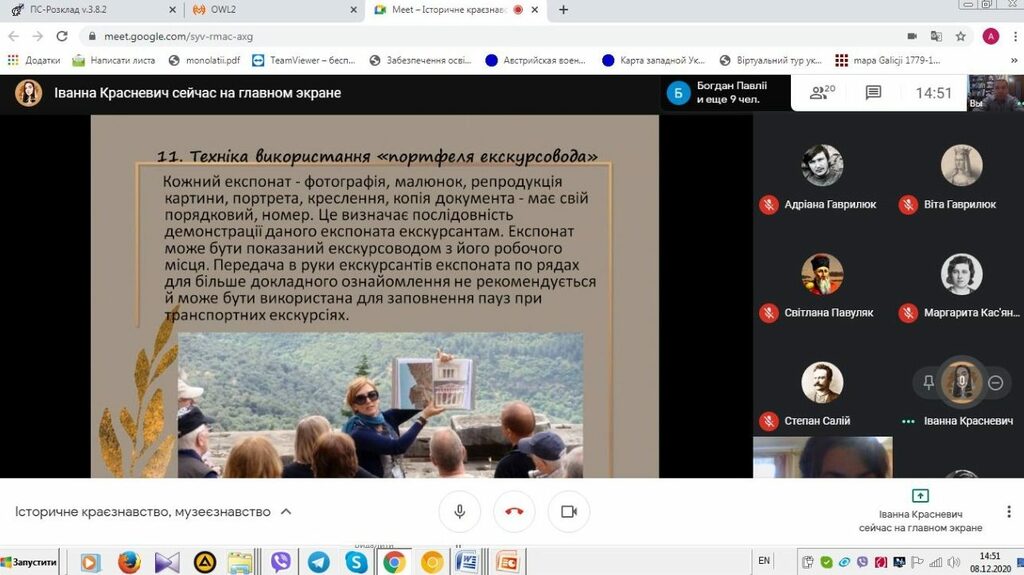
Task: Open the meeting chat panel
Action: (x=873, y=93)
